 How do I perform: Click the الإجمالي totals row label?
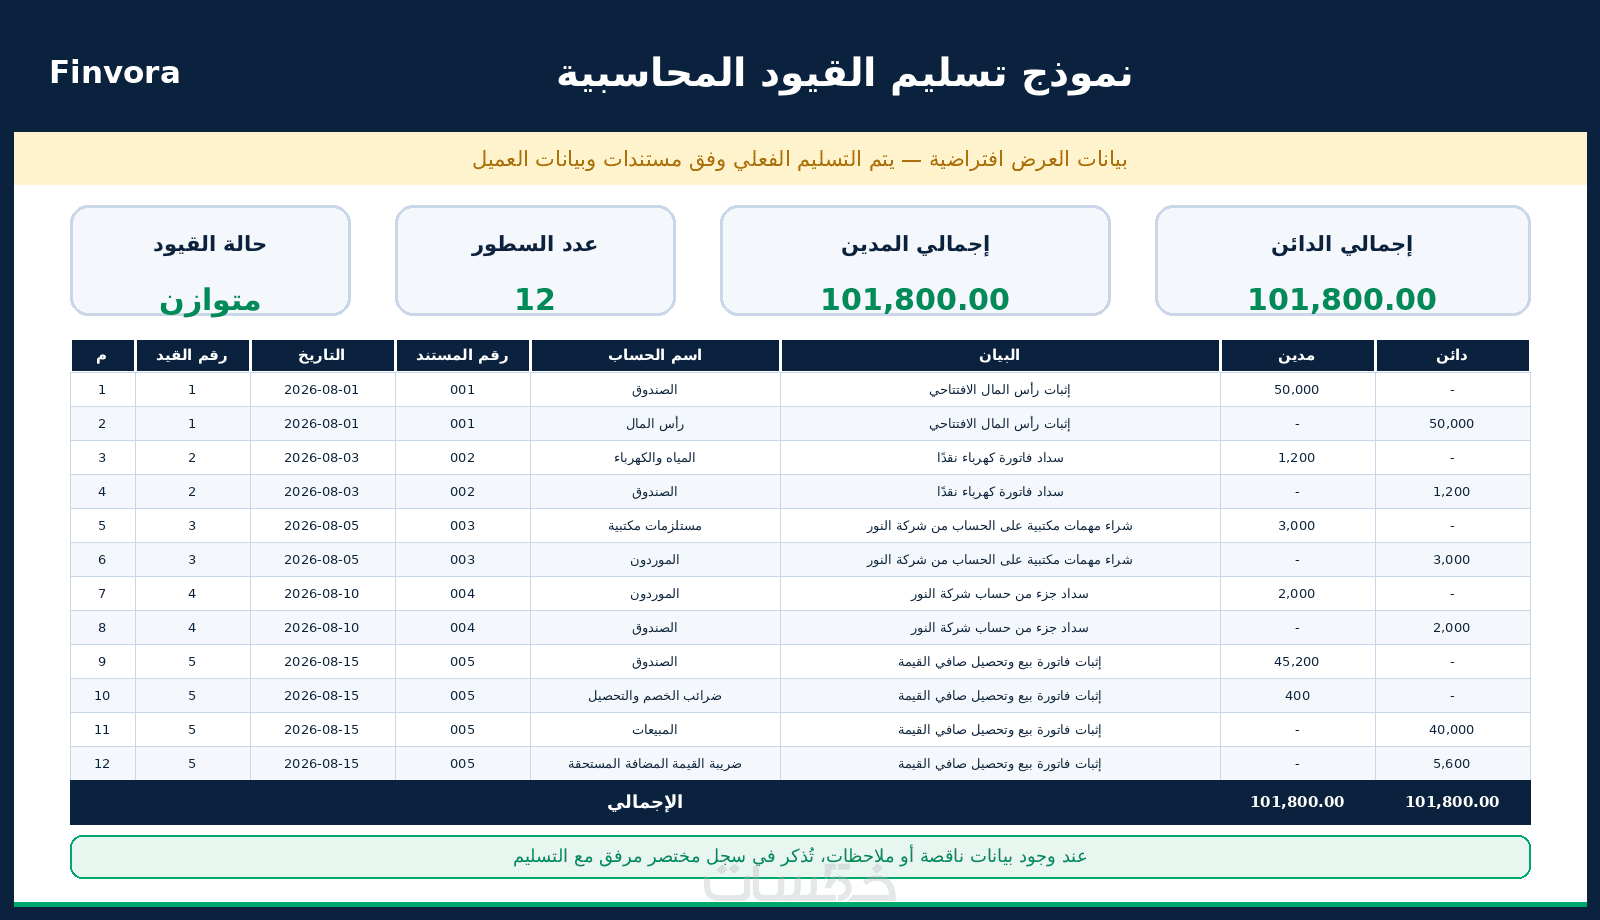click(645, 802)
